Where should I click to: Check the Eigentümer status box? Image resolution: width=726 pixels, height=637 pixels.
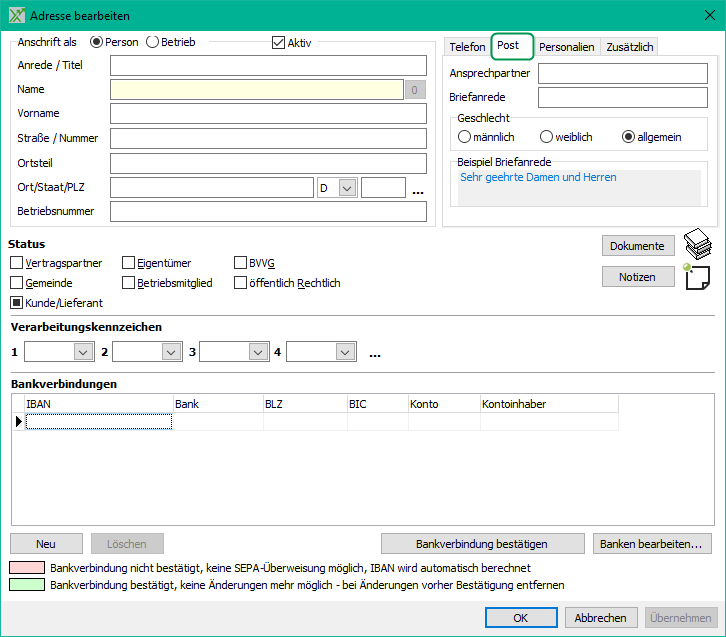(x=129, y=263)
